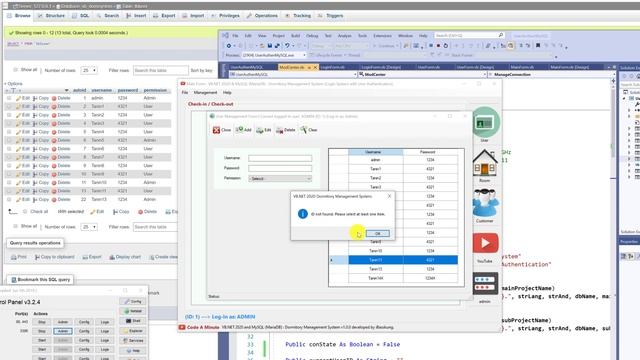Click the Delete user toolbar icon
This screenshot has width=640, height=360.
286,130
